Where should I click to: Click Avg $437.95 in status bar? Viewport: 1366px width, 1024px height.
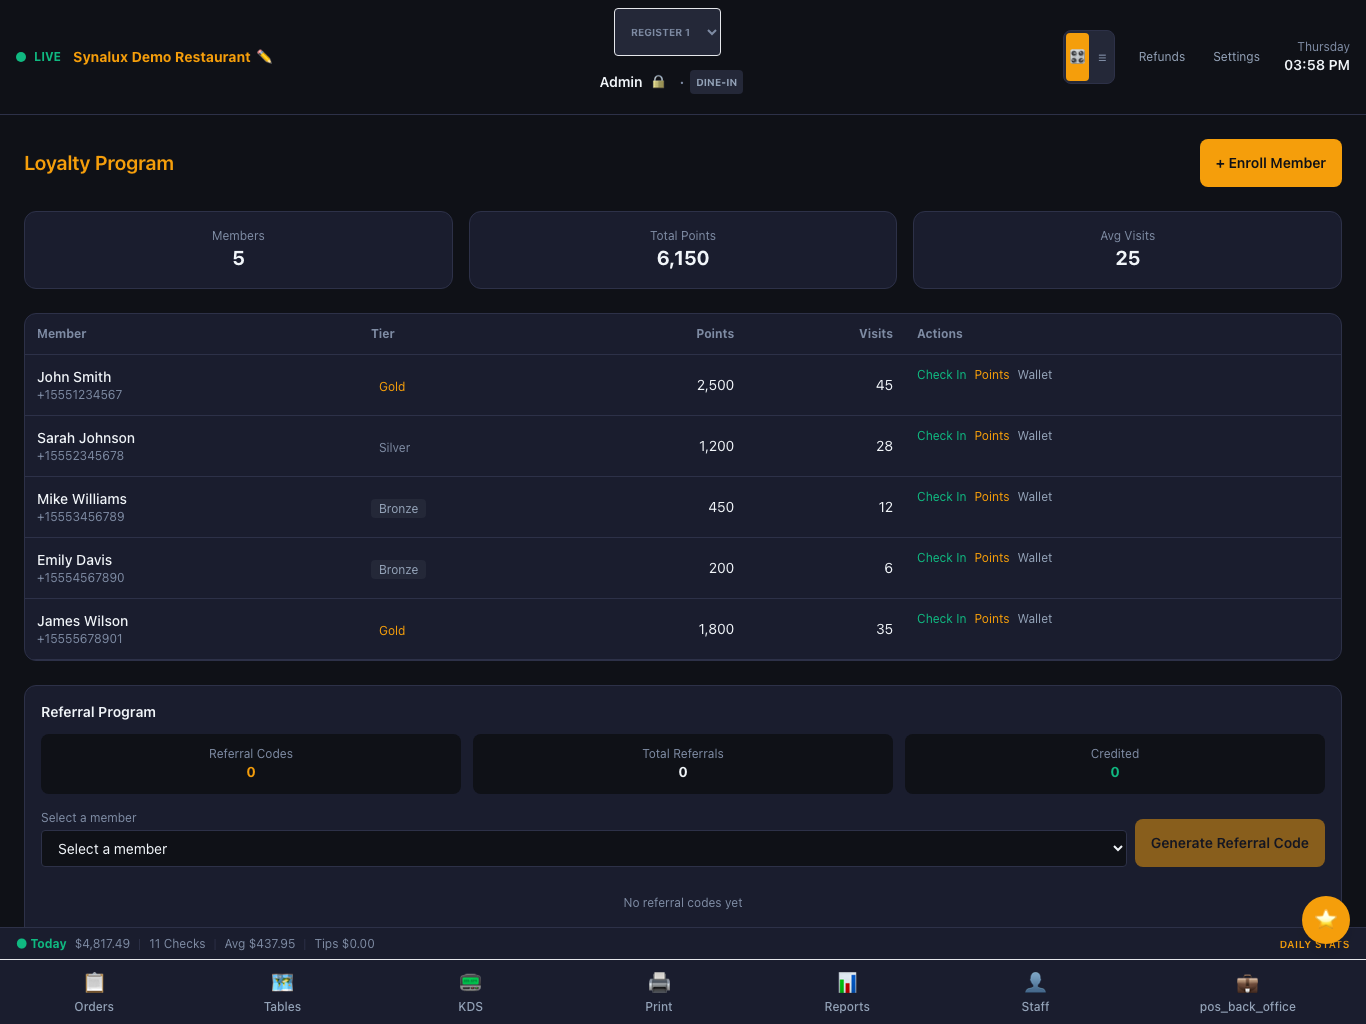pyautogui.click(x=260, y=944)
